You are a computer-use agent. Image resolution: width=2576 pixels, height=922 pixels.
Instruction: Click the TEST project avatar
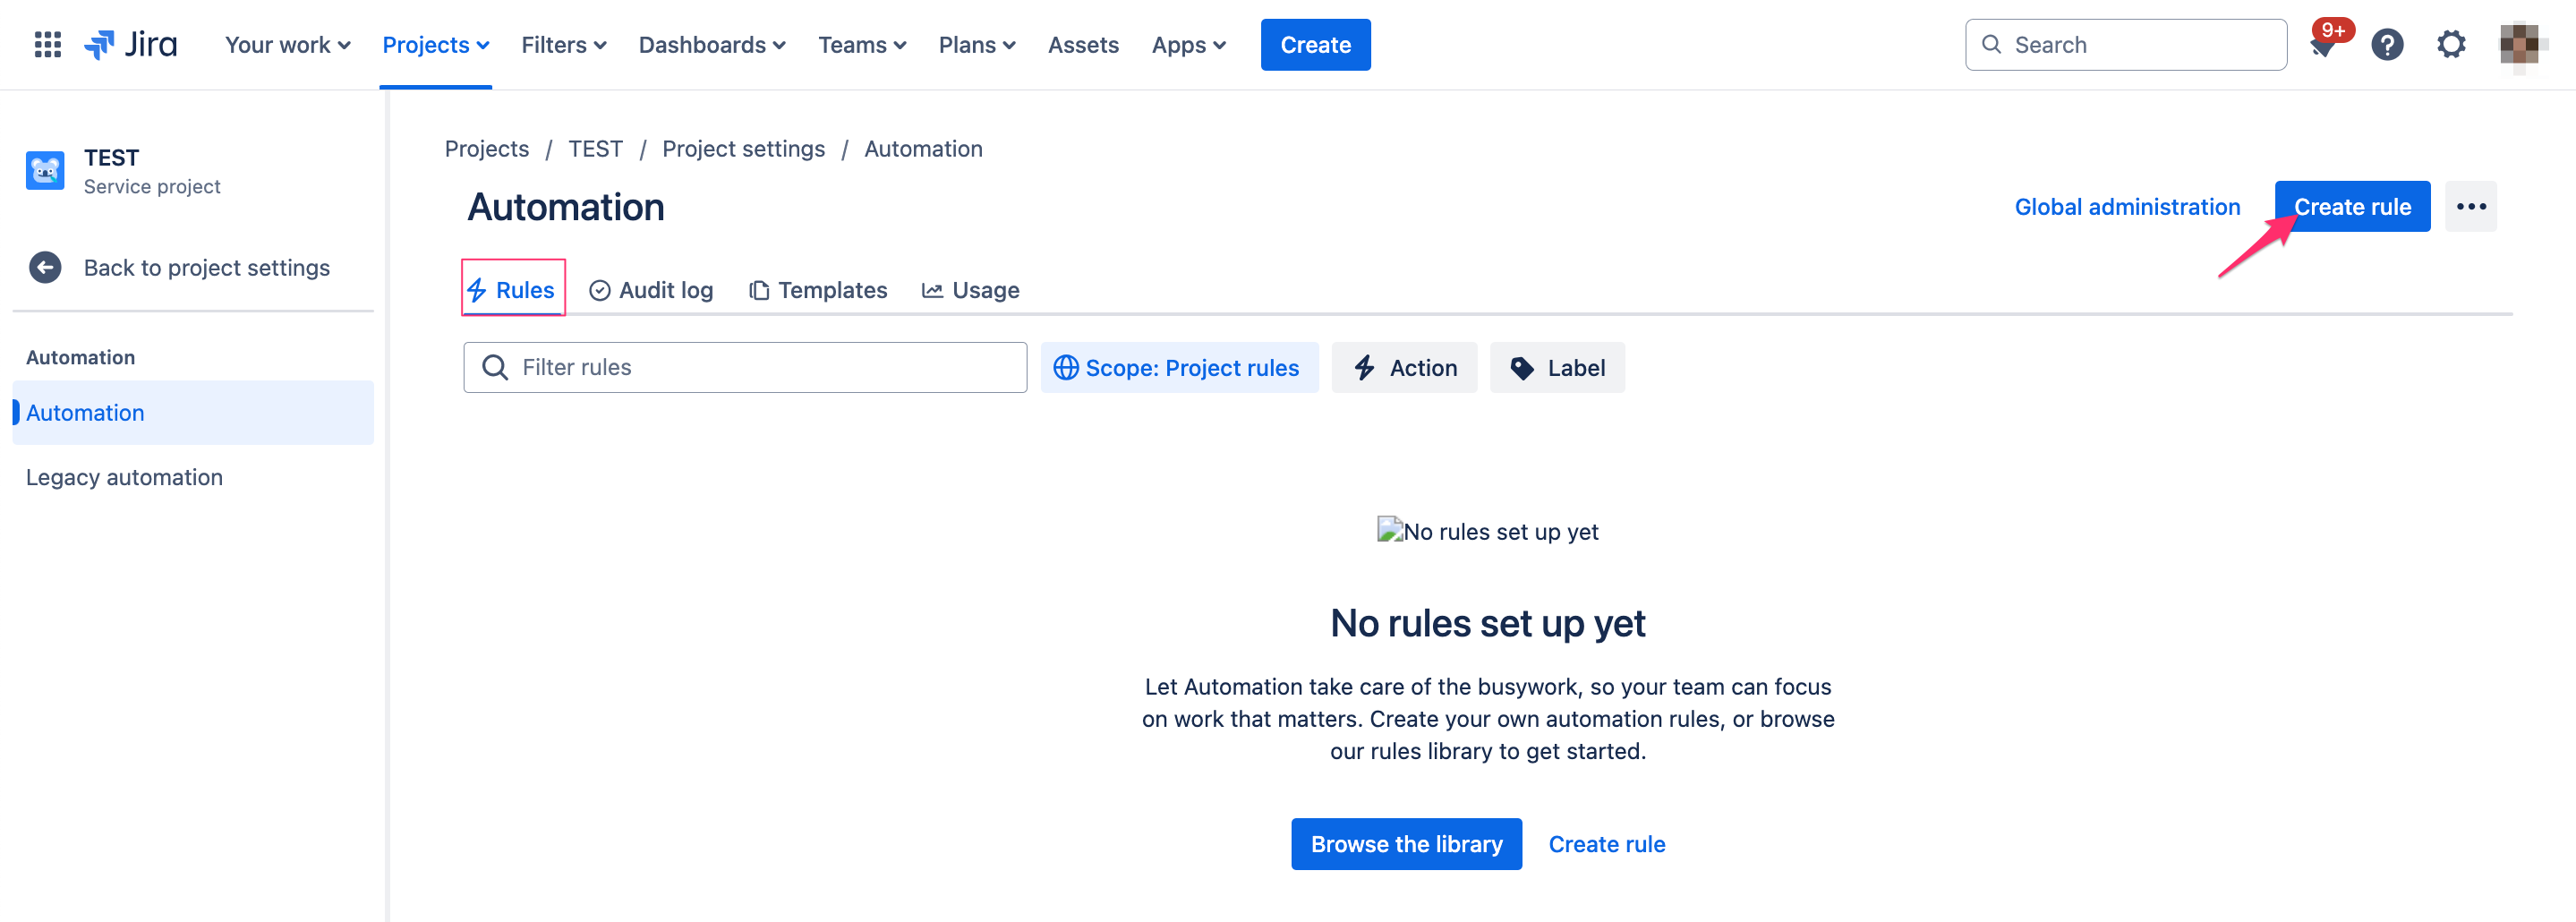[x=44, y=170]
